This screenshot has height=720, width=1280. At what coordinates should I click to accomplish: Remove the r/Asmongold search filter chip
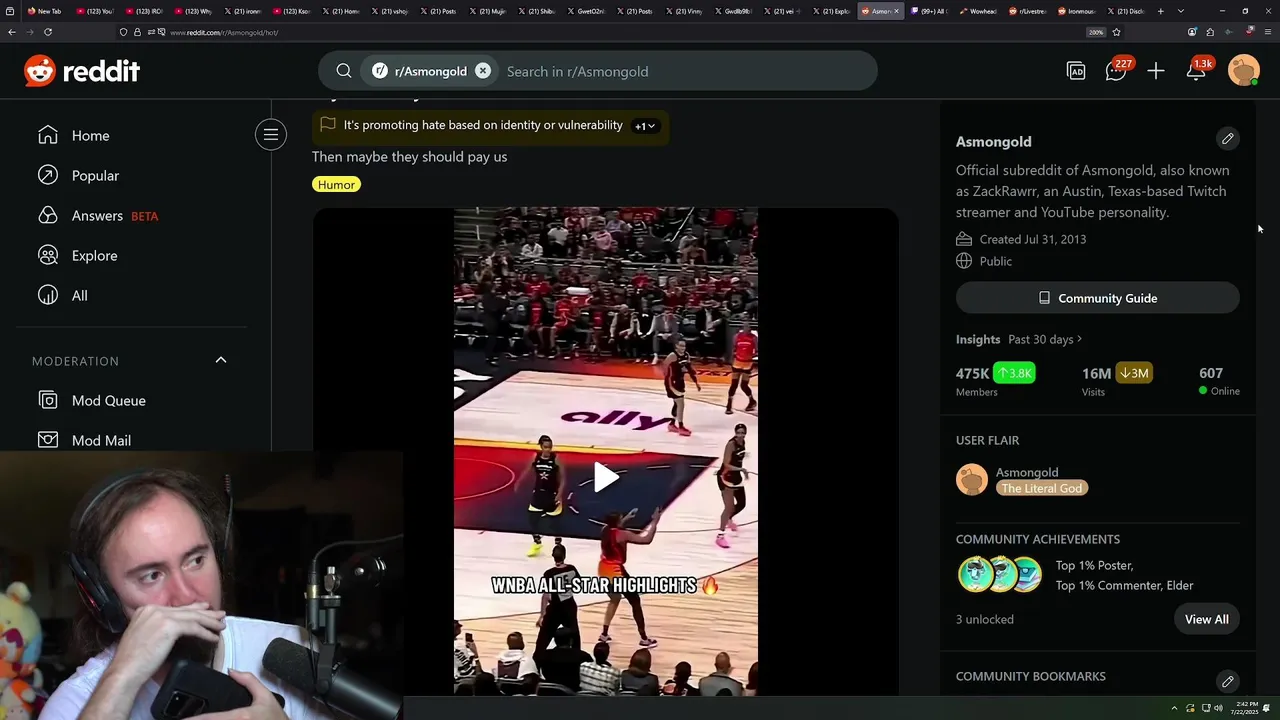point(483,71)
